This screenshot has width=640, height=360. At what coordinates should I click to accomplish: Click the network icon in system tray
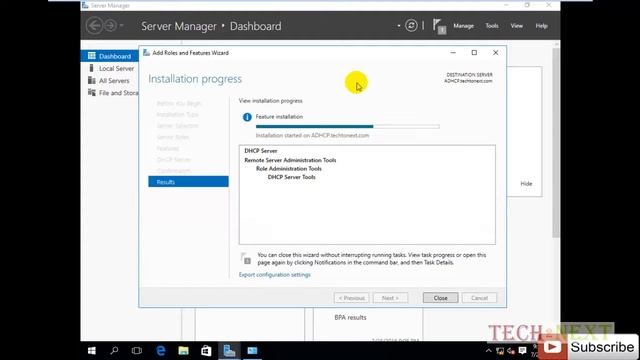pyautogui.click(x=500, y=351)
